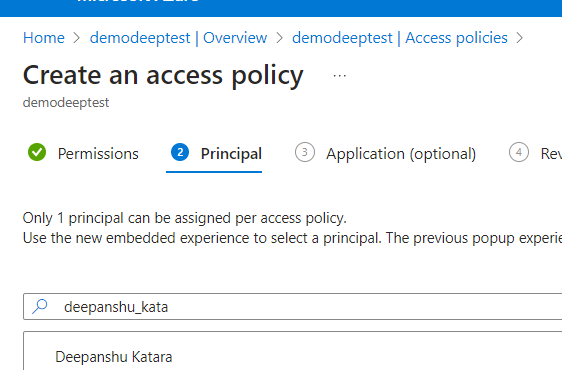Click the deepanshu_kata search input field
This screenshot has width=562, height=370.
click(x=292, y=307)
